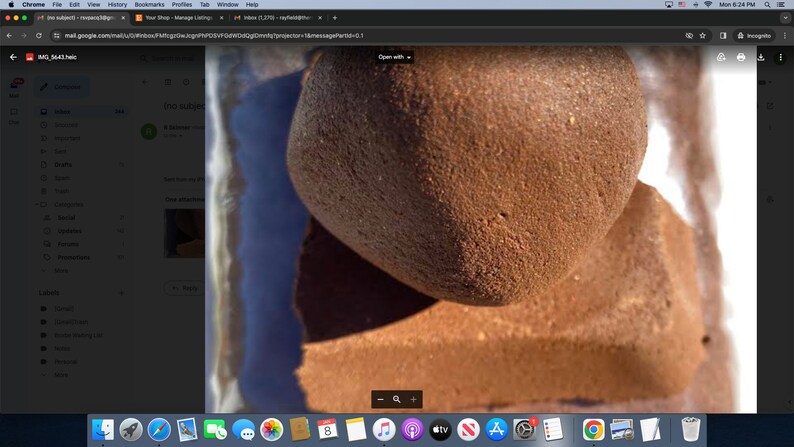Open Launchpad from the dock
This screenshot has height=447, width=794.
point(131,430)
